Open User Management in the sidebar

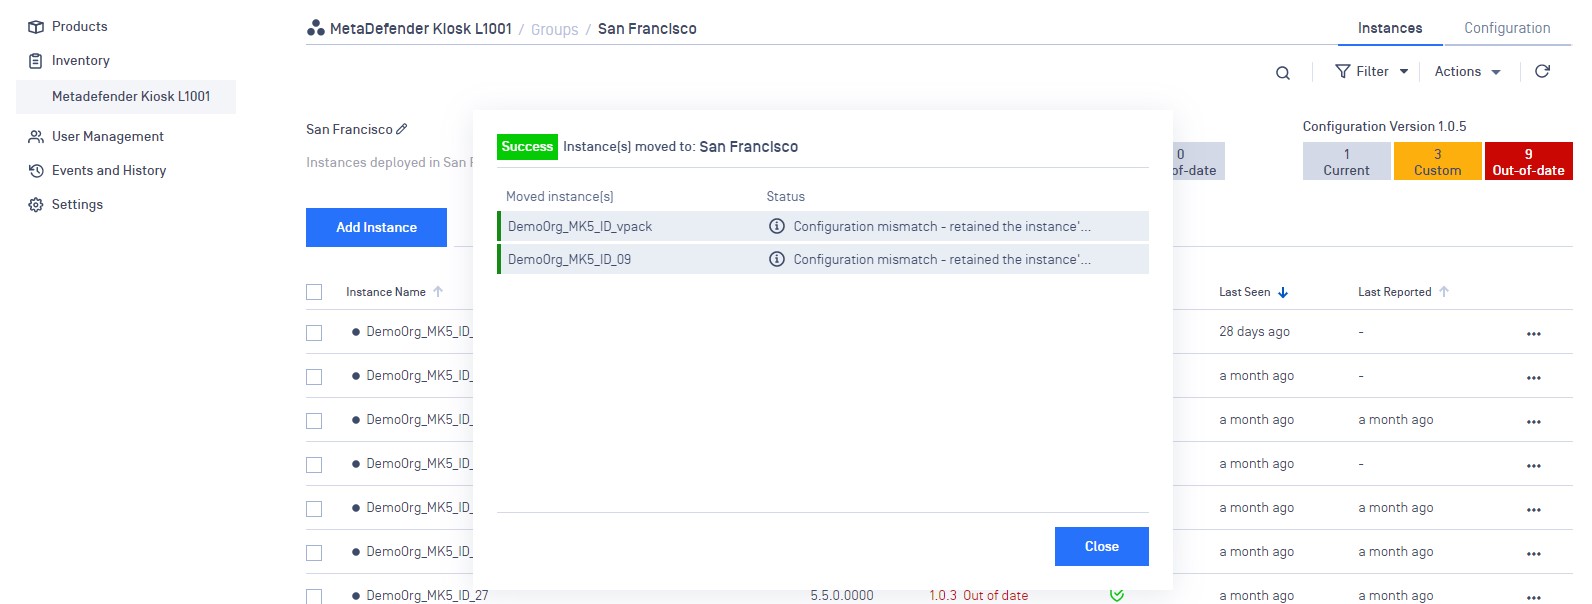pyautogui.click(x=108, y=137)
